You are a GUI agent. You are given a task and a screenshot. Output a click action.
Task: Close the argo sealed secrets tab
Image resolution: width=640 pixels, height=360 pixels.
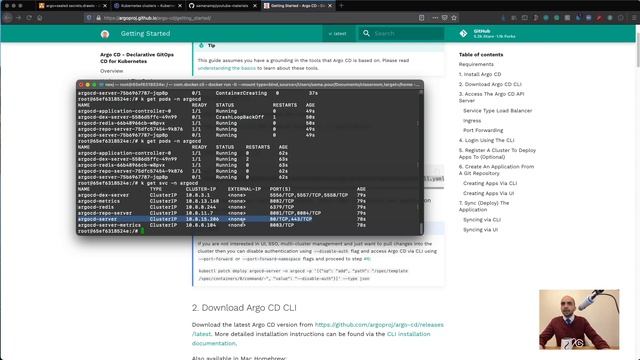click(105, 6)
